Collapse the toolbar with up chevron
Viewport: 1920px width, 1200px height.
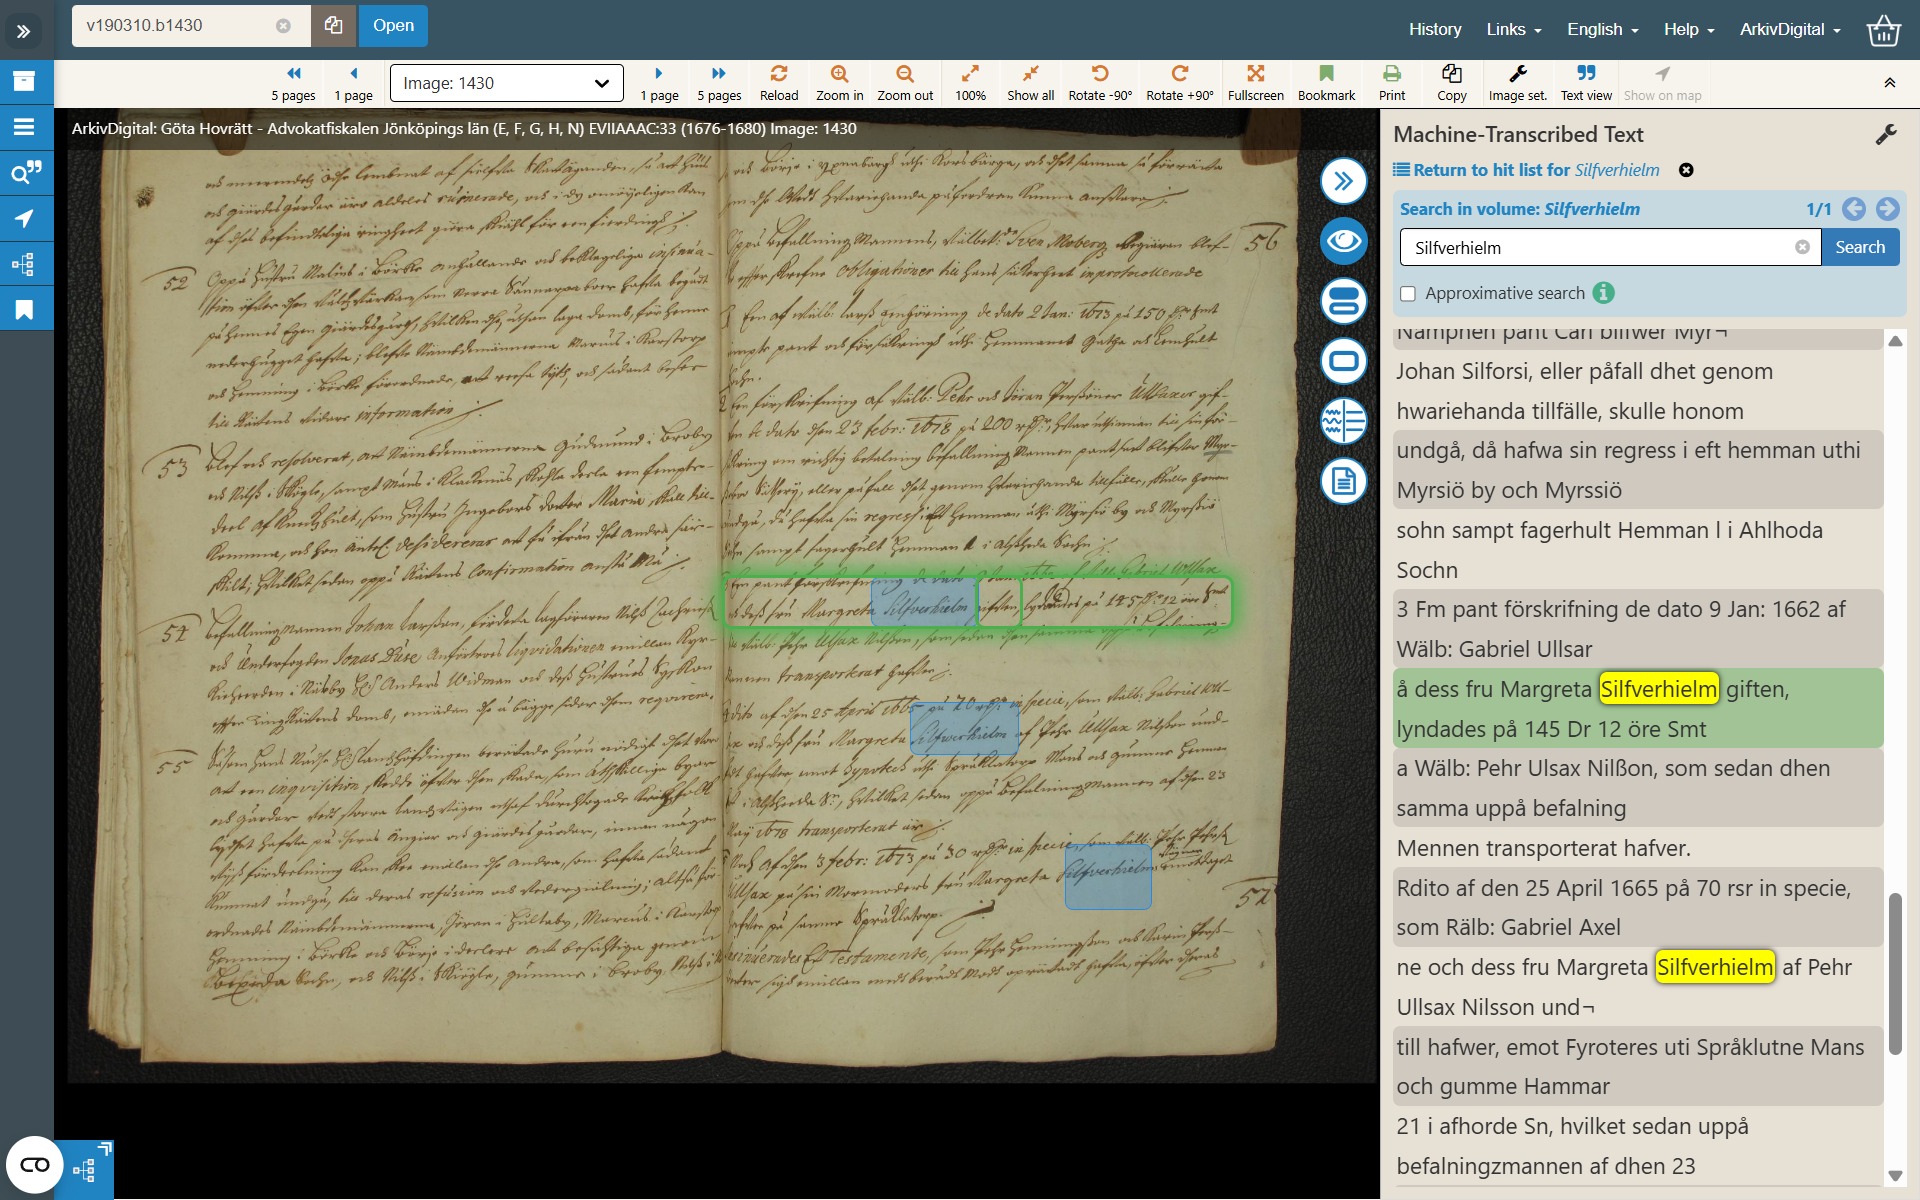1889,83
